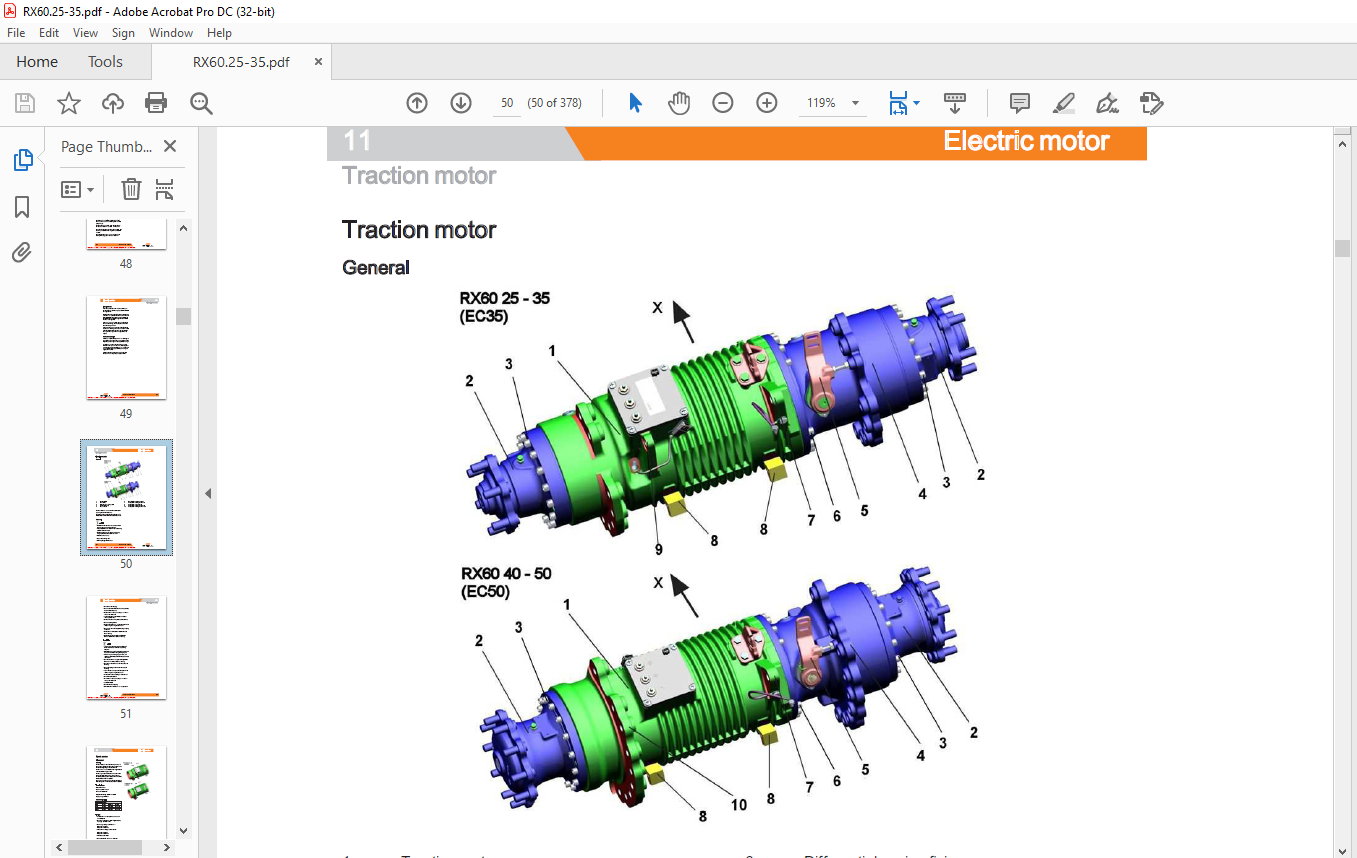Zoom out with minus button

[x=723, y=103]
